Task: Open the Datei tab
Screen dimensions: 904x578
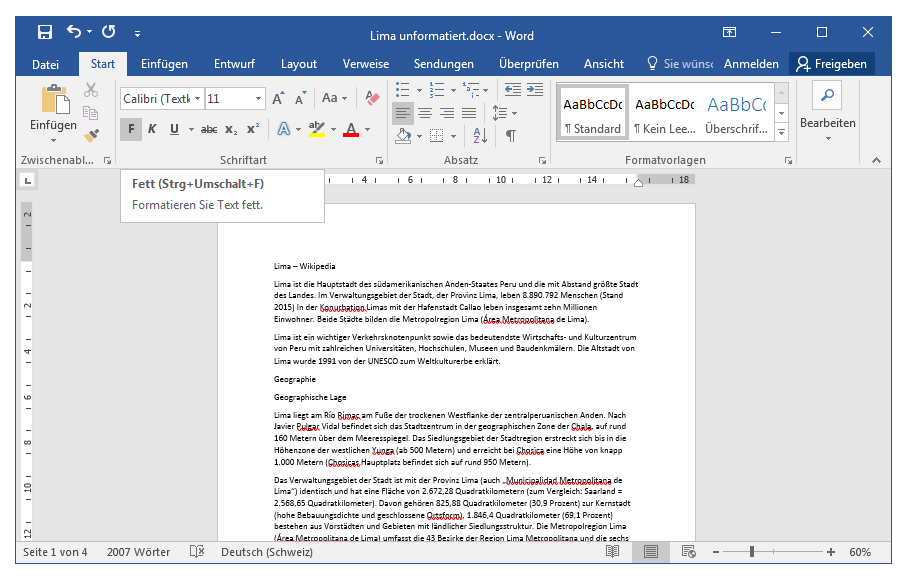Action: coord(46,64)
